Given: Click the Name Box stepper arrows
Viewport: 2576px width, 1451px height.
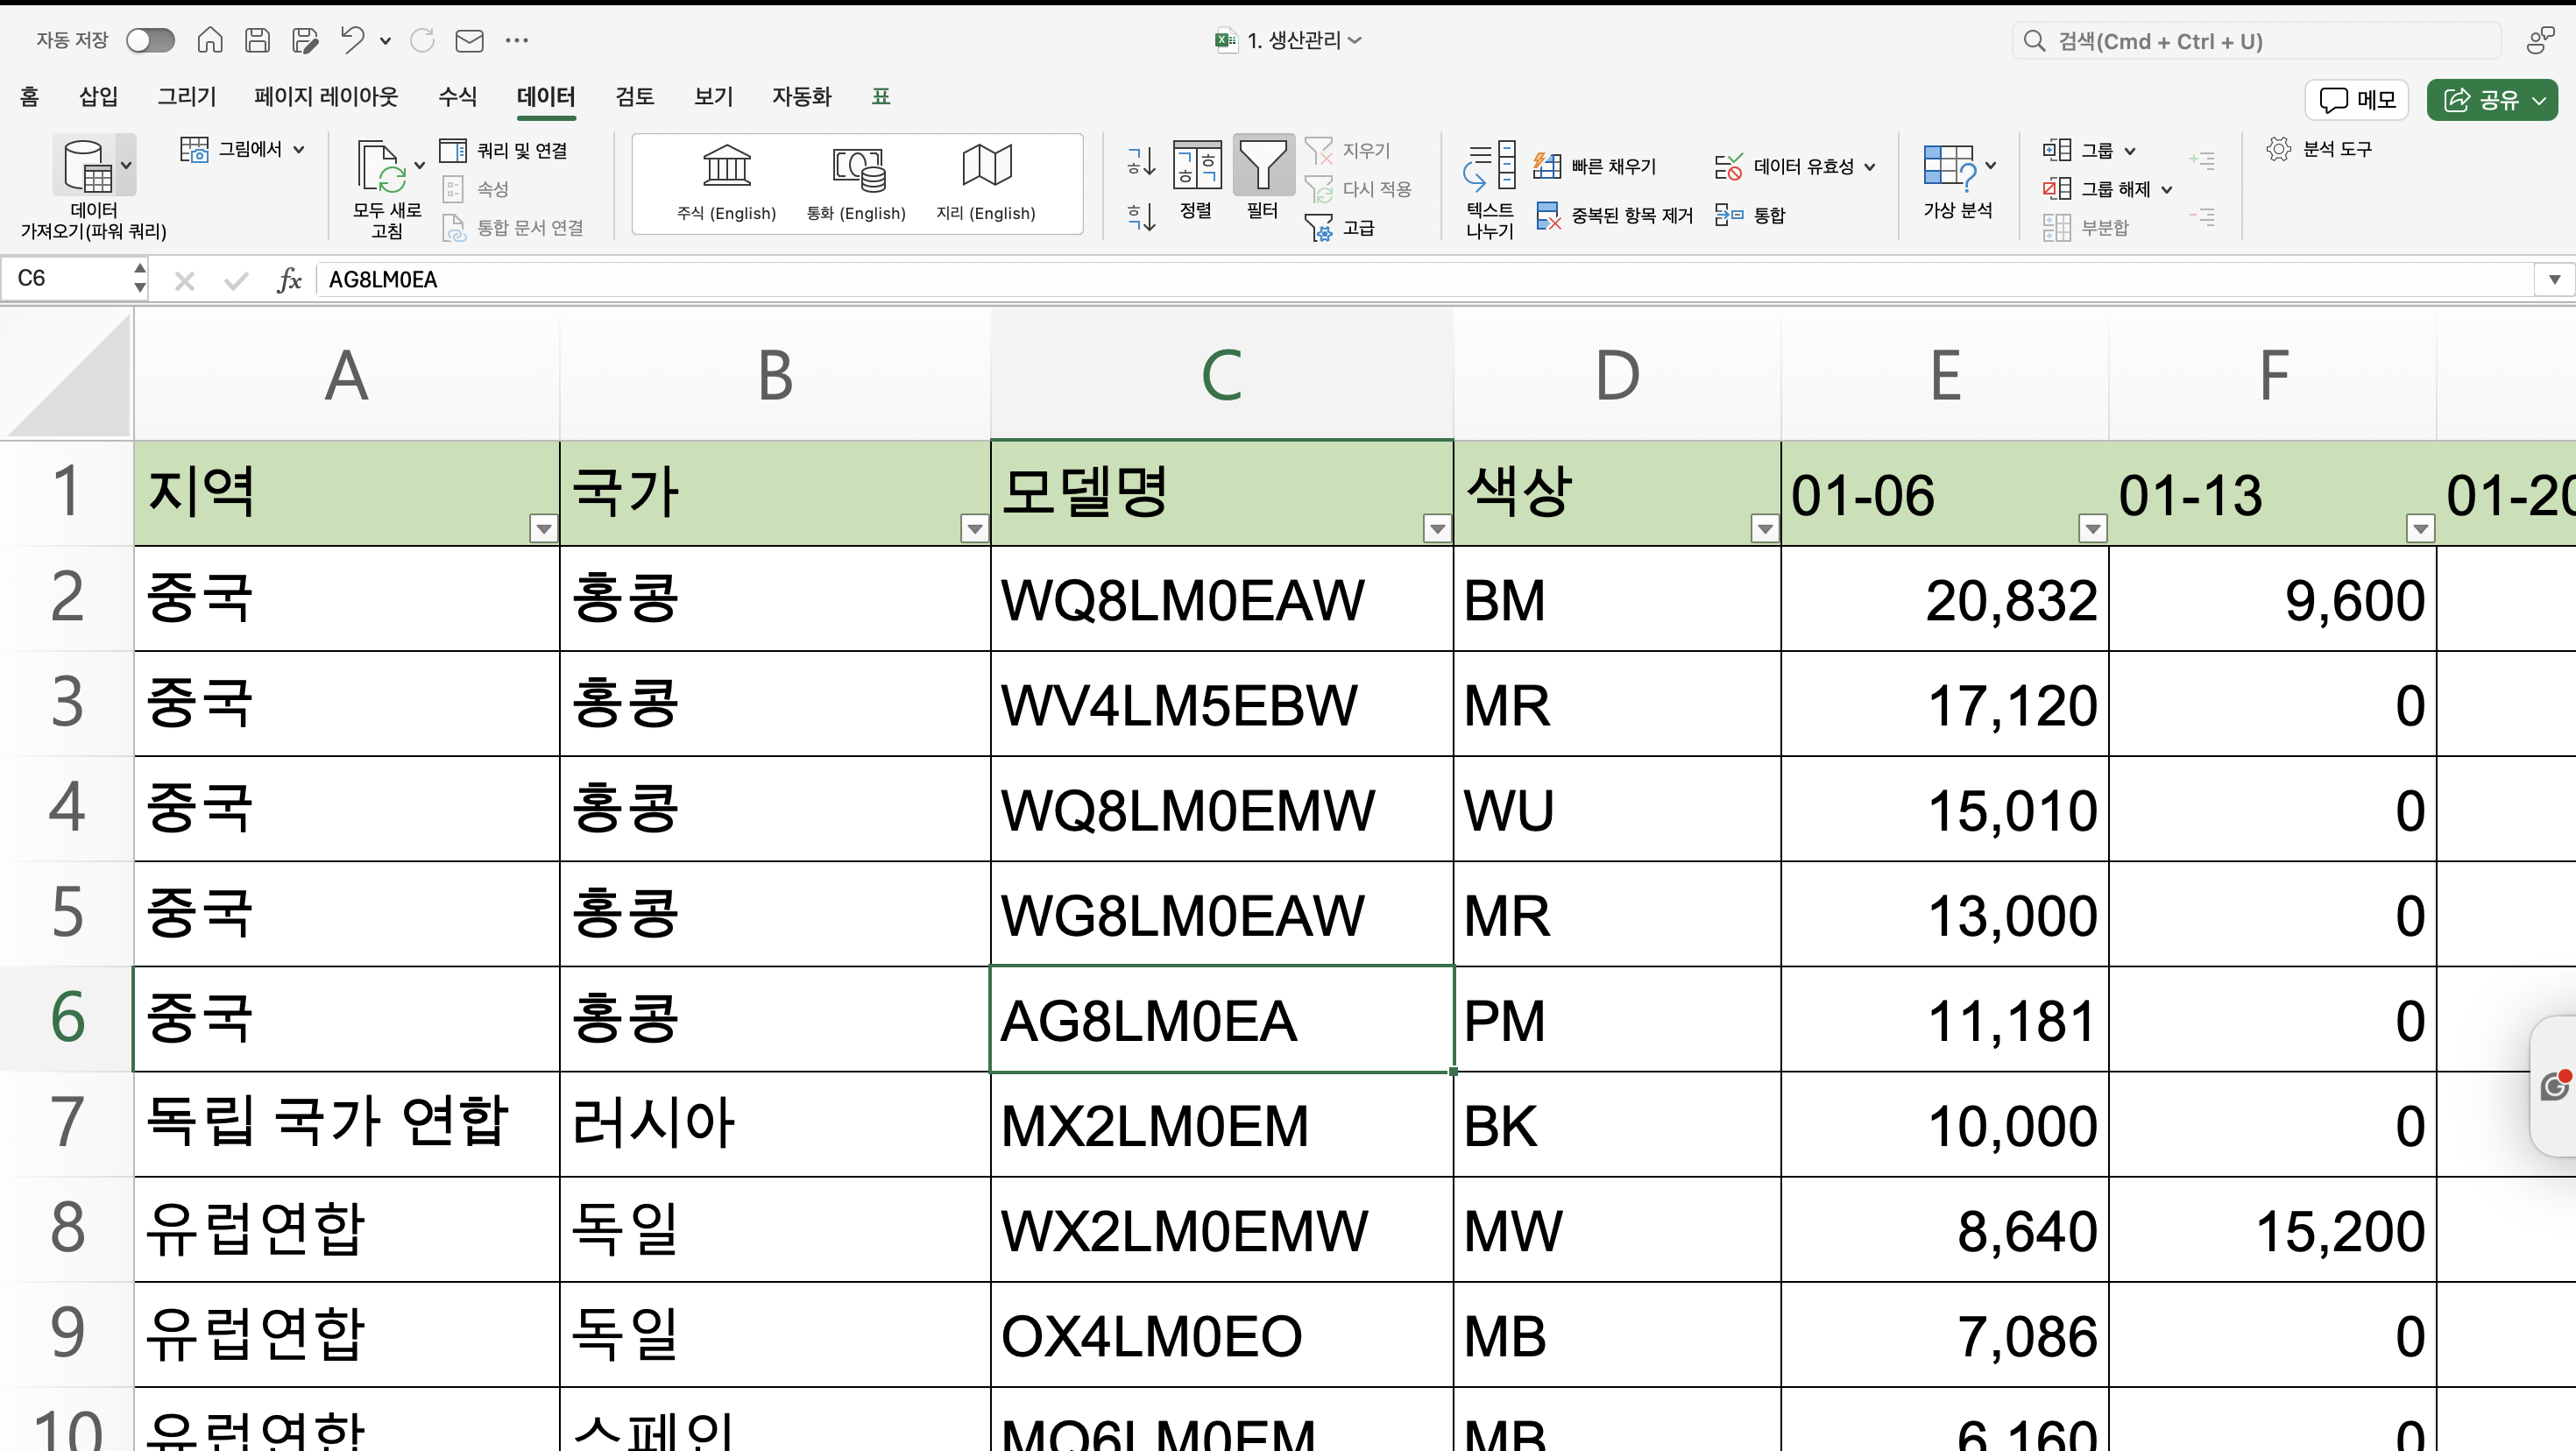Looking at the screenshot, I should tap(139, 278).
